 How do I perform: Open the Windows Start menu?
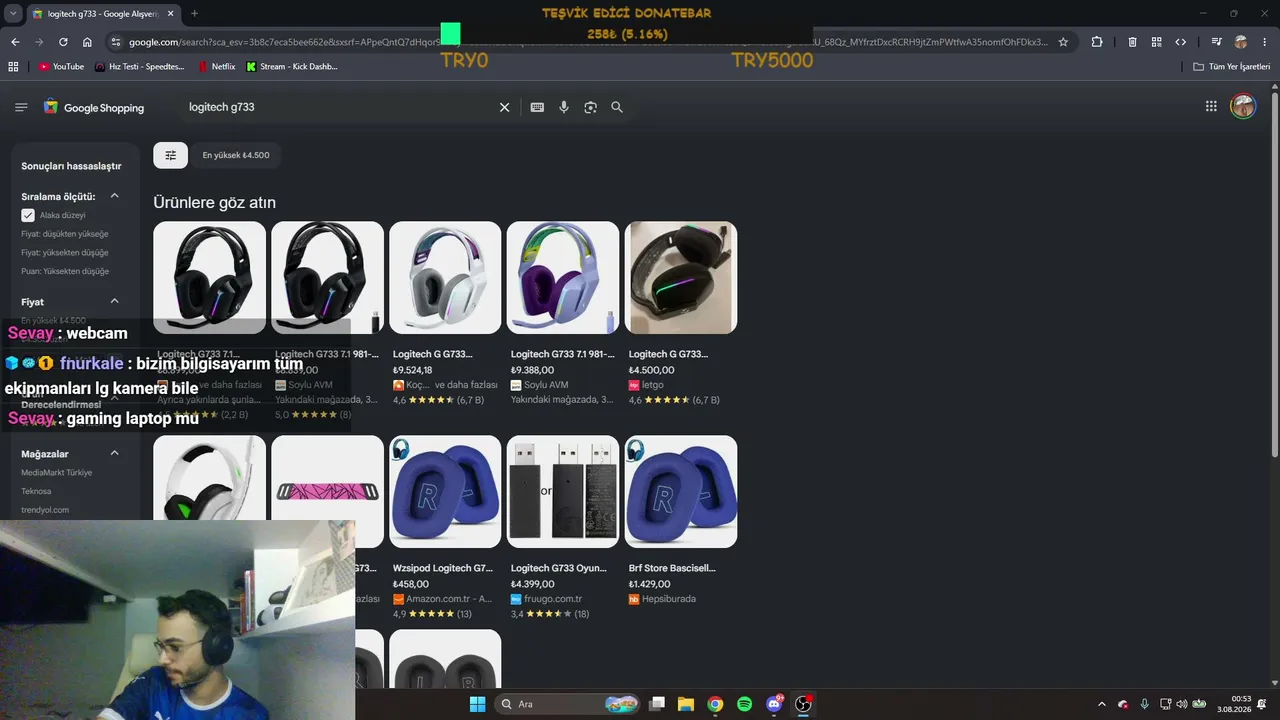477,704
